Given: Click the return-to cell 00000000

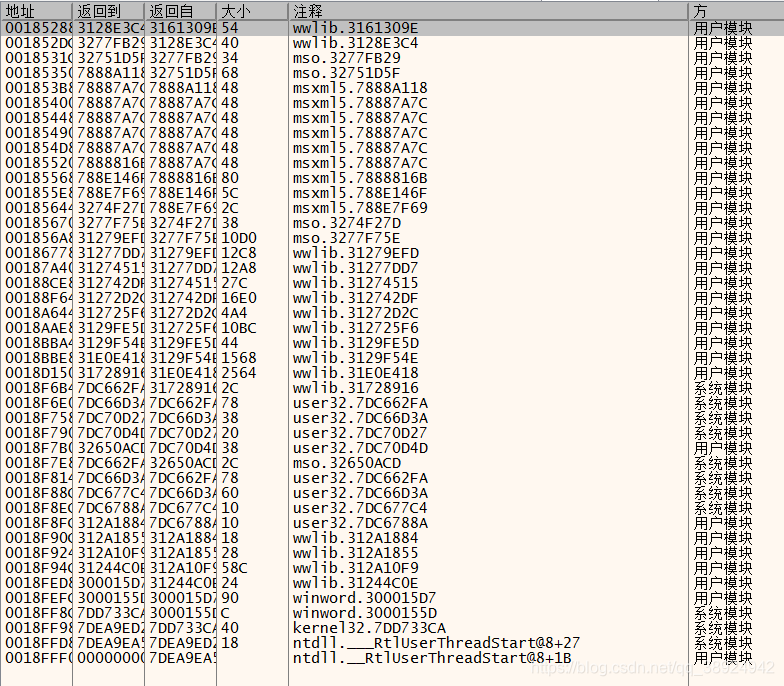Looking at the screenshot, I should pos(110,658).
